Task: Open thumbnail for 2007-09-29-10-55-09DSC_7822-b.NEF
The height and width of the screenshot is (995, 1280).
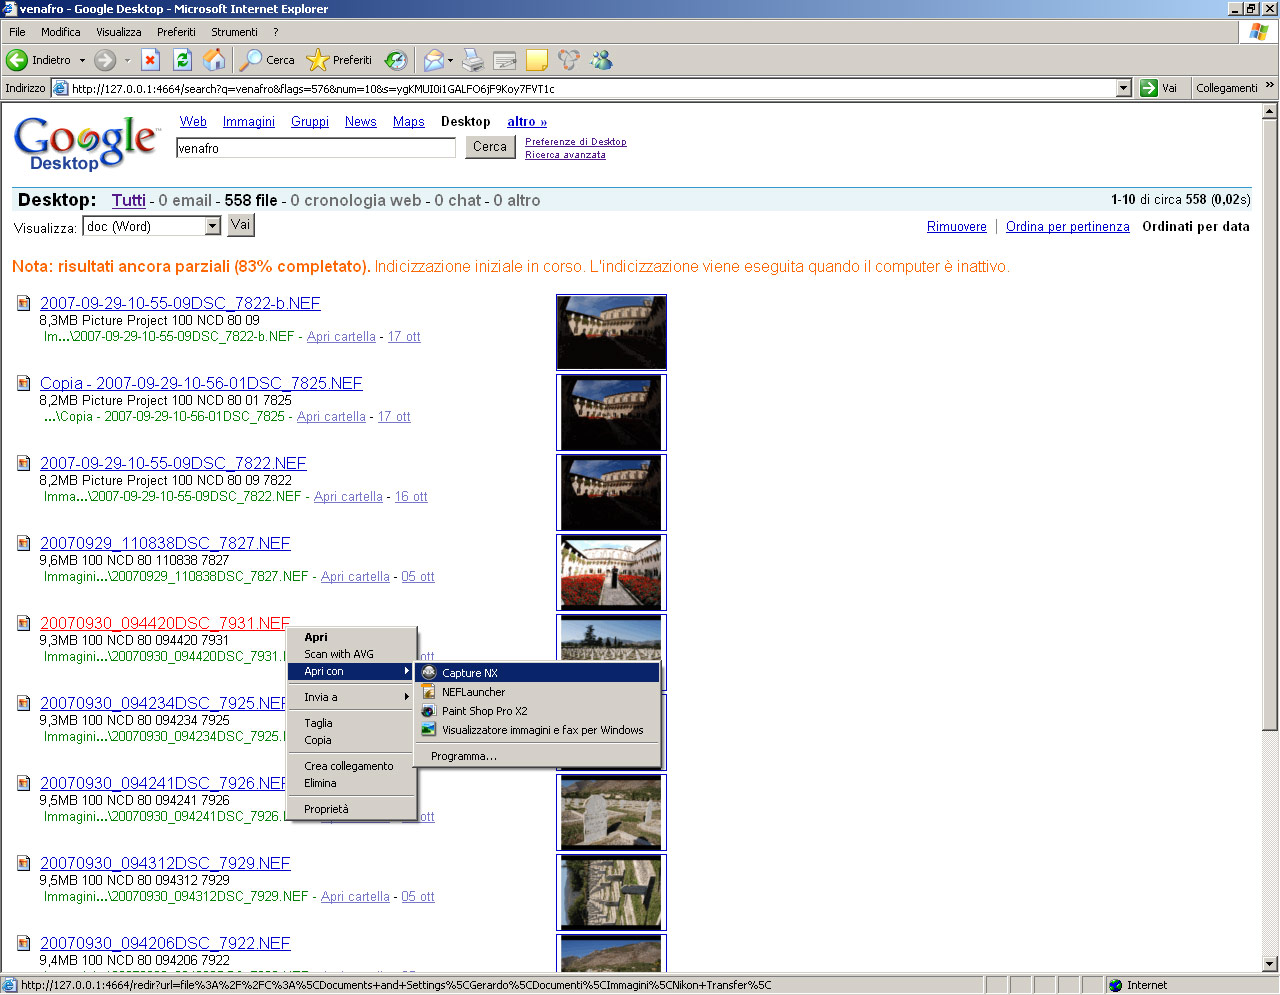Action: pyautogui.click(x=611, y=332)
